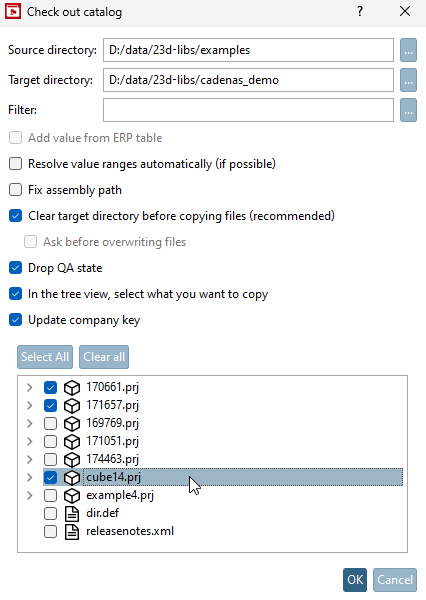Click the Select All button

[x=45, y=357]
